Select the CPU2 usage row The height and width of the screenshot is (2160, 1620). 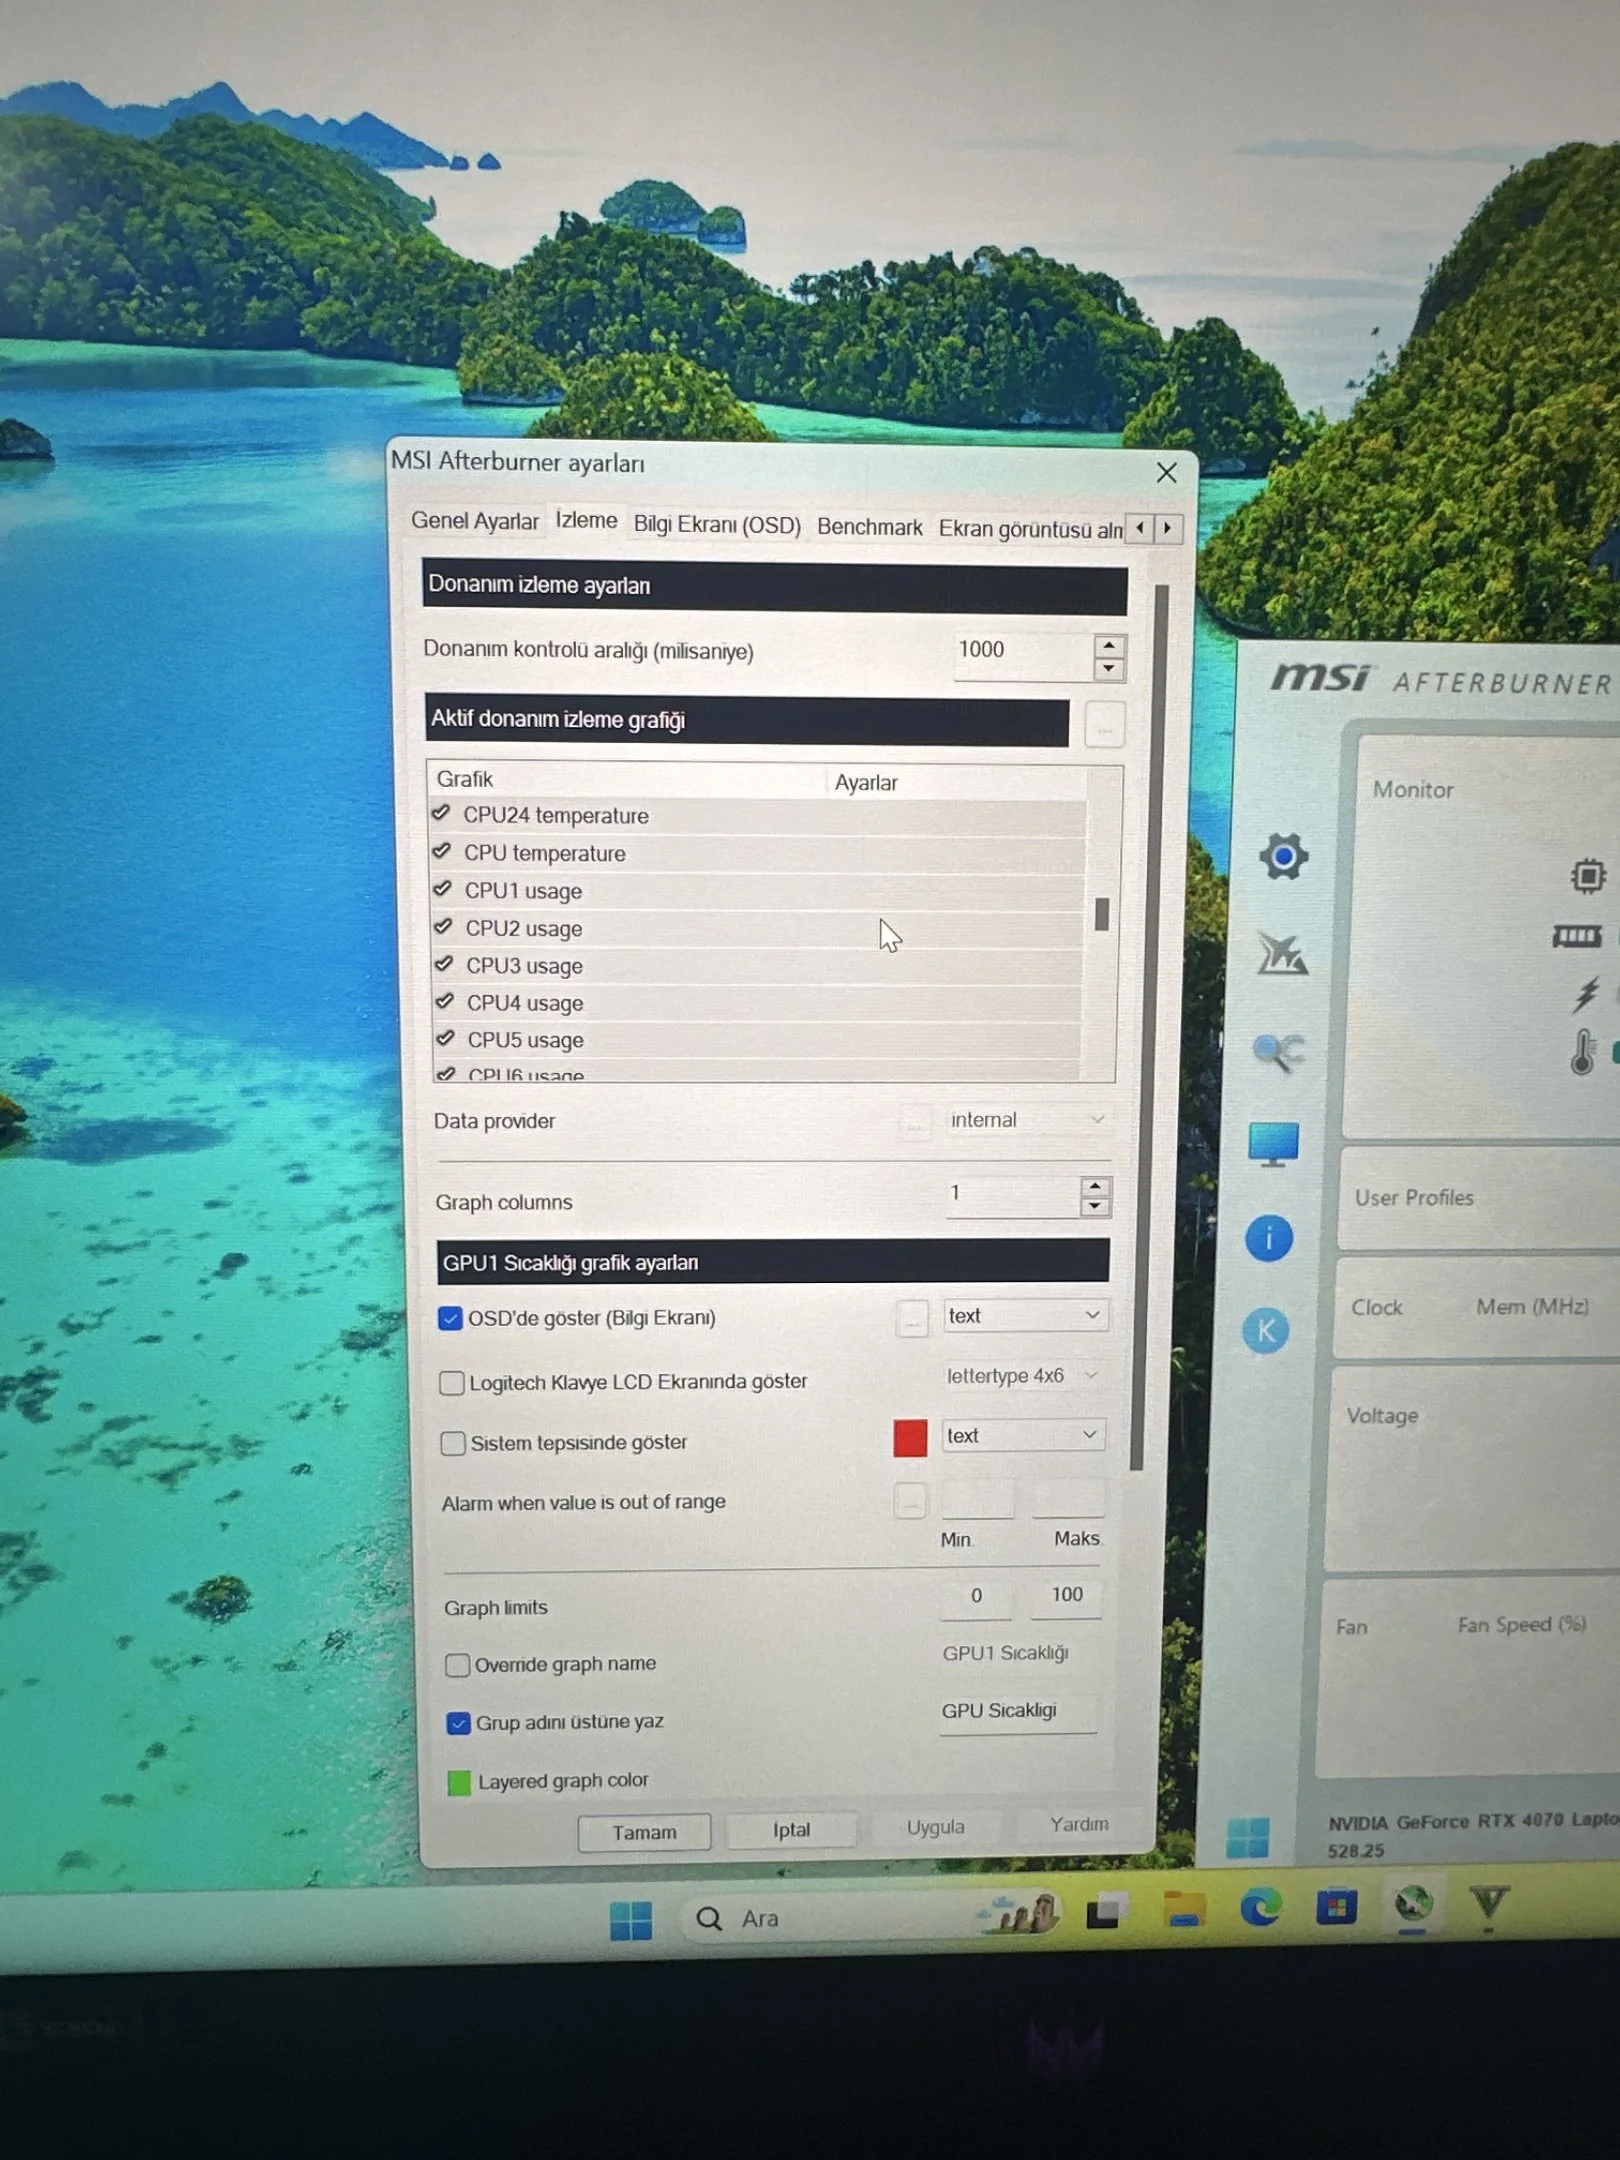pos(758,929)
